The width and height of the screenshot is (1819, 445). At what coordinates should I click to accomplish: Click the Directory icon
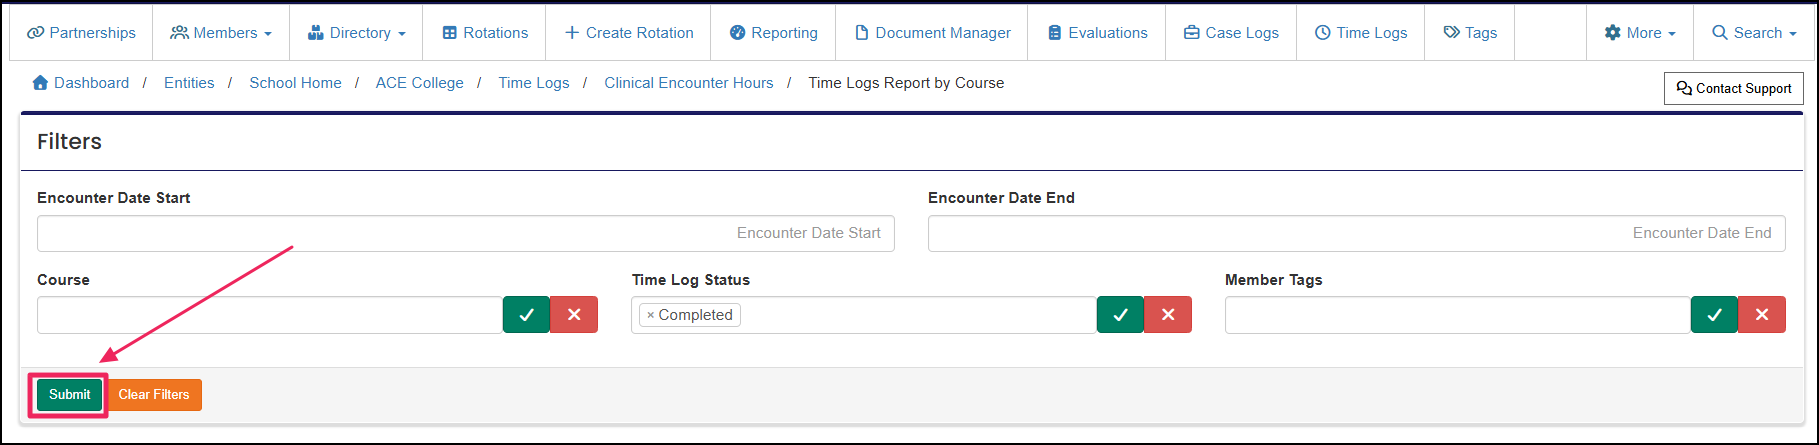pyautogui.click(x=316, y=33)
